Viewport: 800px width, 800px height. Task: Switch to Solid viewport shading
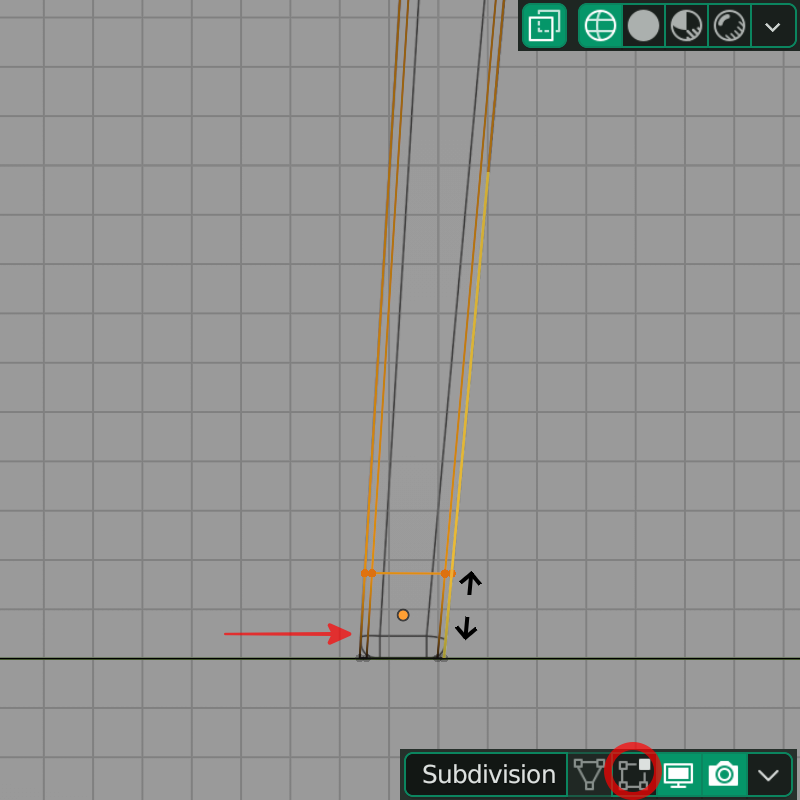643,26
